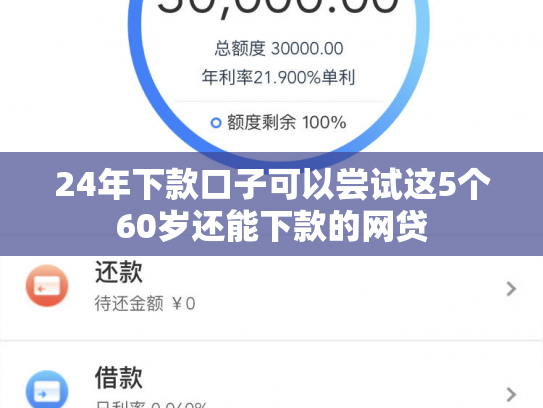
Task: Click the divider line inside quota circle
Action: [x=278, y=101]
